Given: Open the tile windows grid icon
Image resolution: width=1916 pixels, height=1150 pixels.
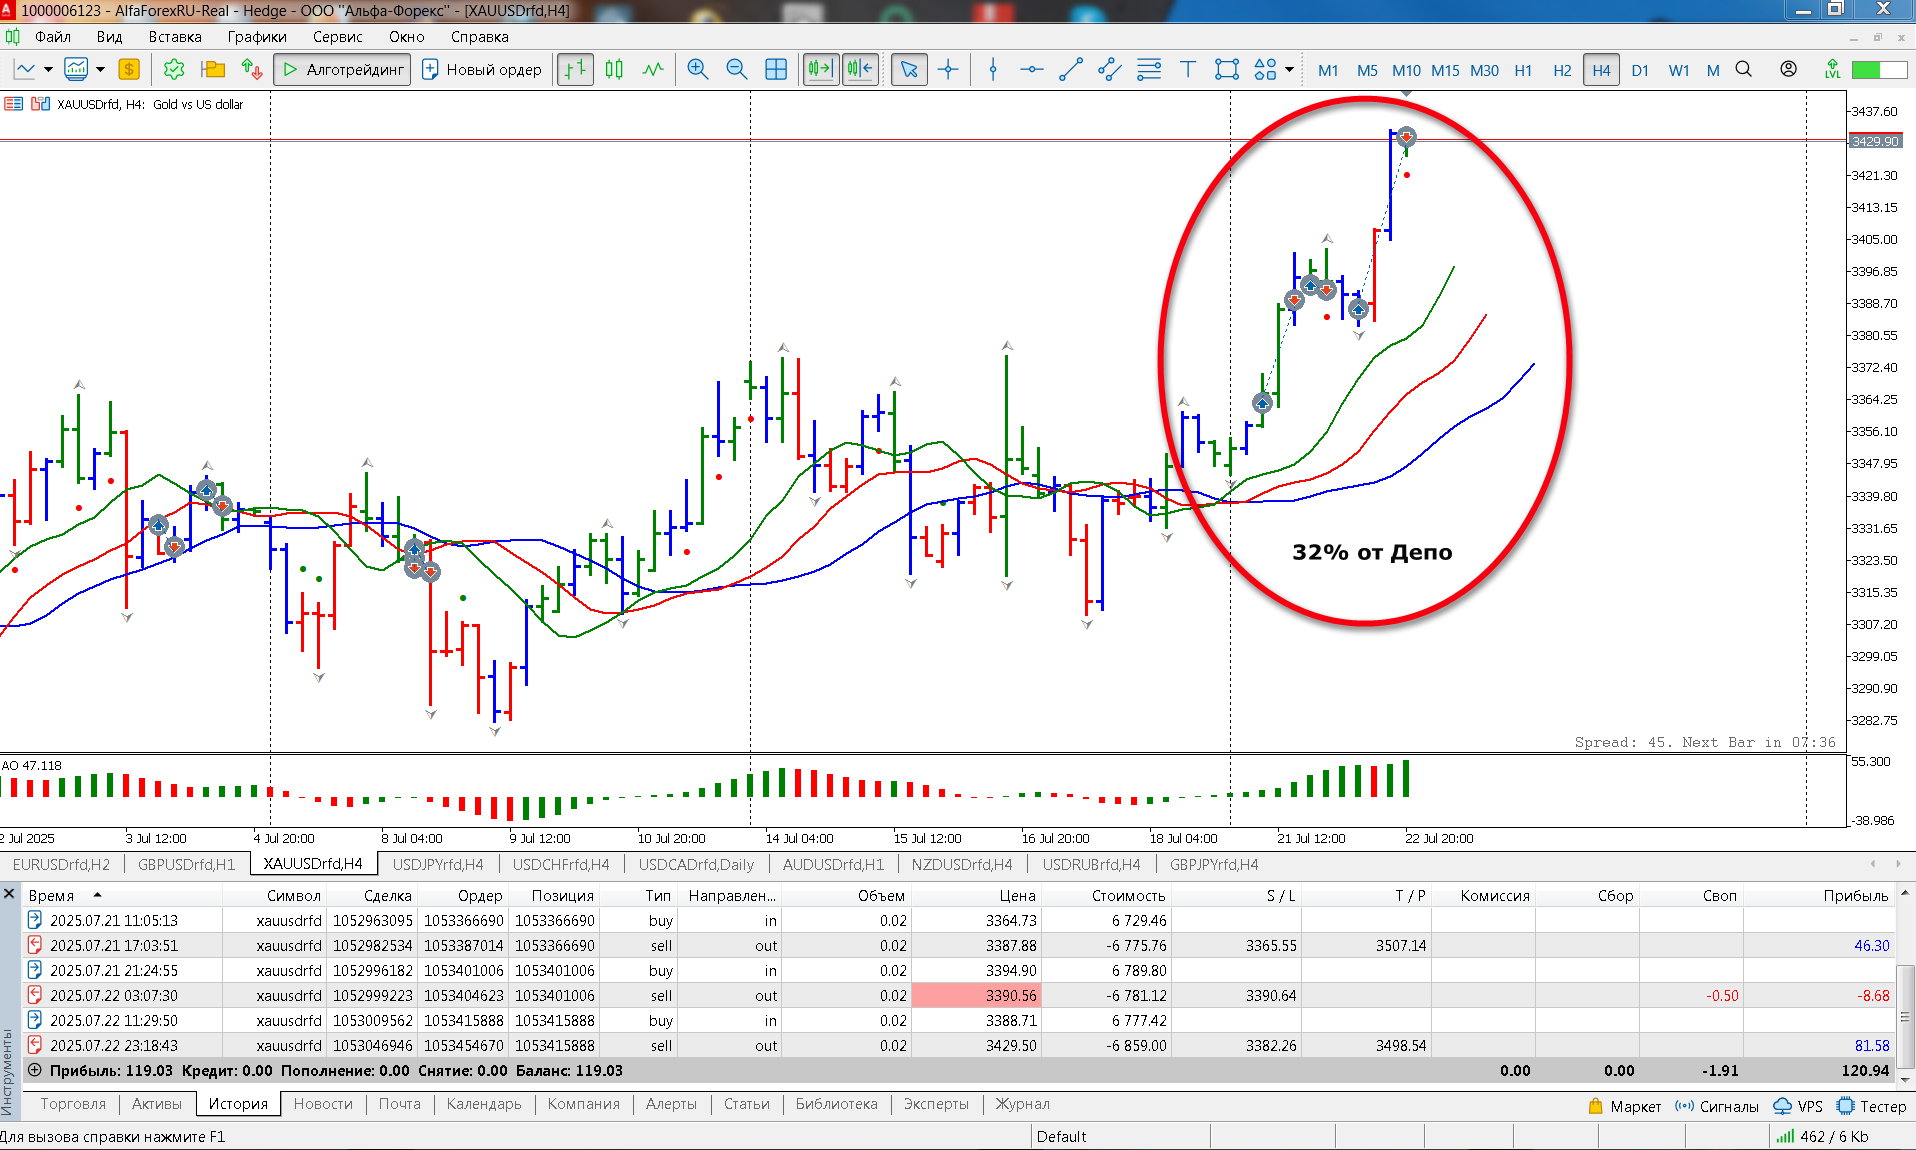Looking at the screenshot, I should [775, 69].
